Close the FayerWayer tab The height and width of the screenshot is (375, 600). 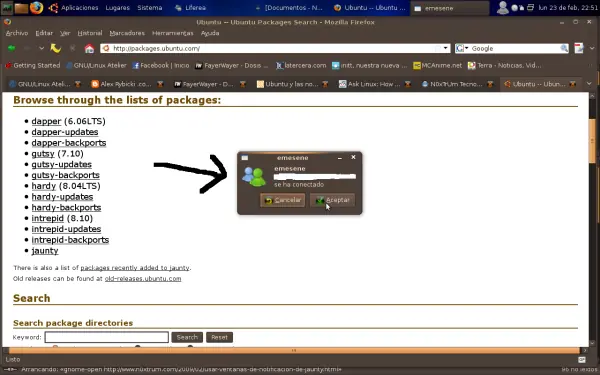[243, 84]
